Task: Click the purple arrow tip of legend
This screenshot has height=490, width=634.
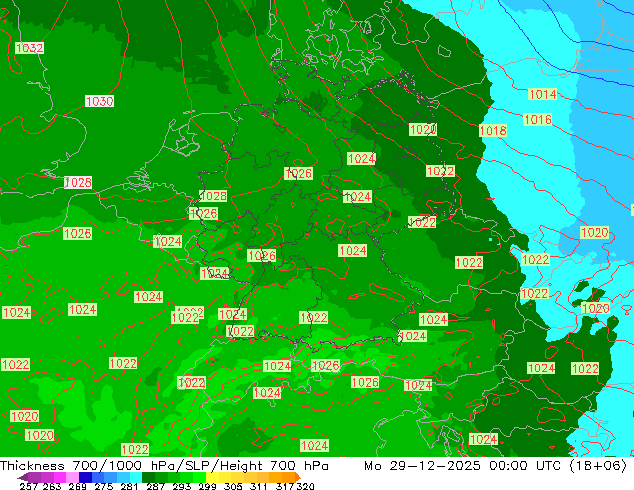Action: [22, 478]
